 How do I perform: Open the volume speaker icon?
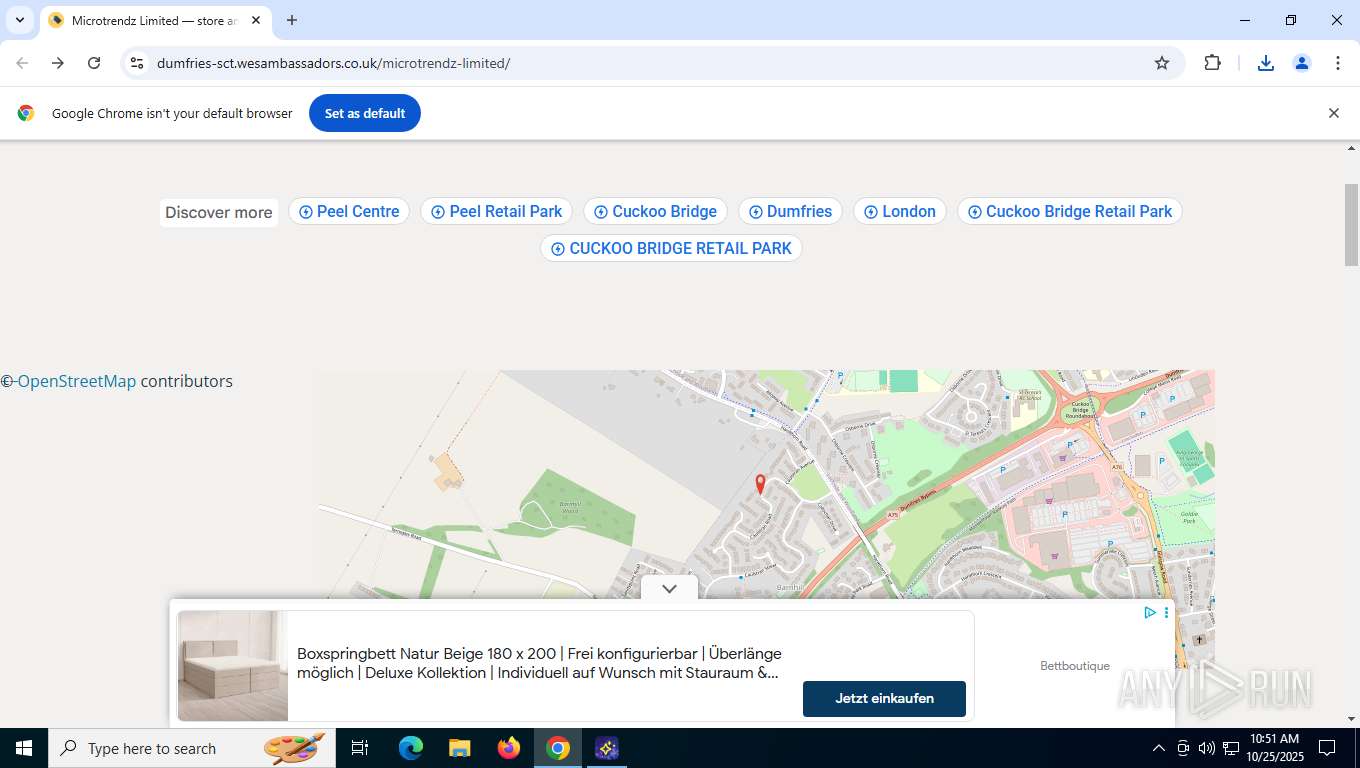pyautogui.click(x=1206, y=748)
